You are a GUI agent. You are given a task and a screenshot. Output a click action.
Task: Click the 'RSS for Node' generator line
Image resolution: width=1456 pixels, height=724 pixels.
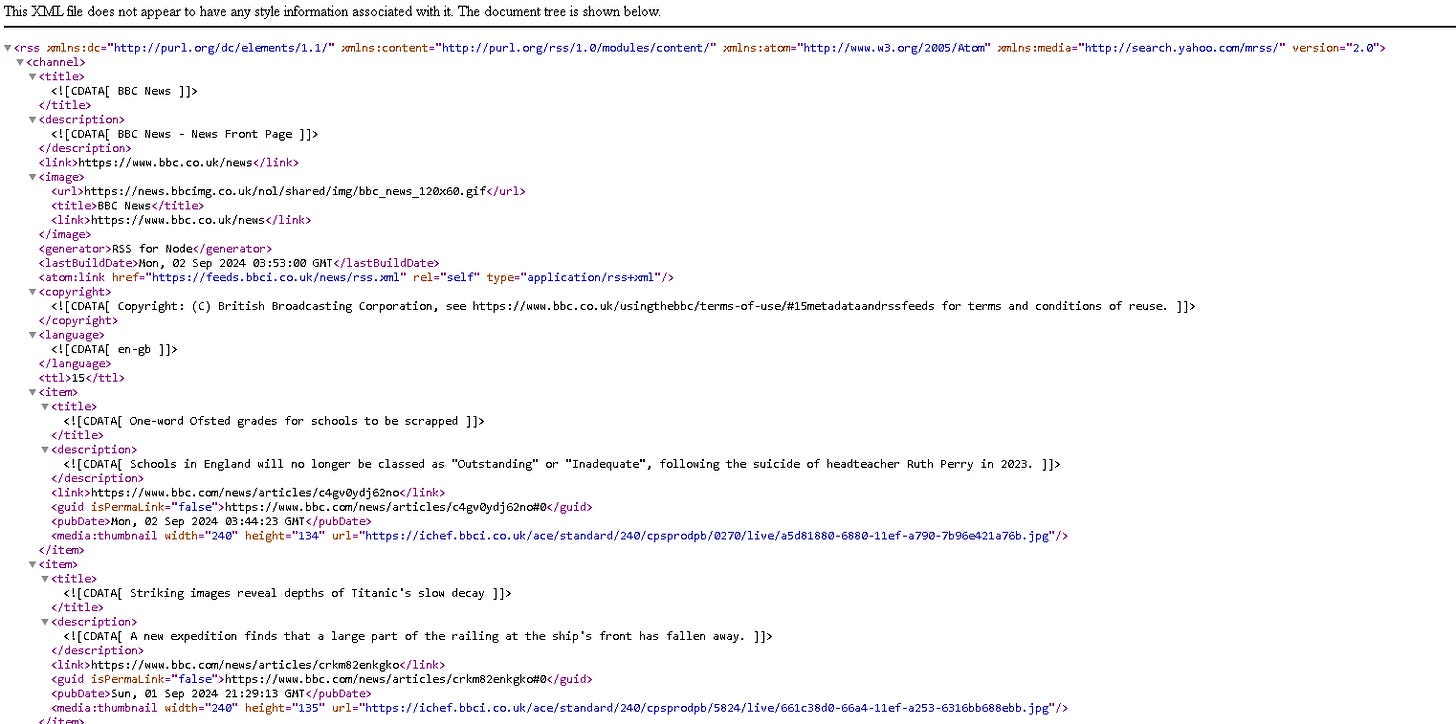pos(155,249)
